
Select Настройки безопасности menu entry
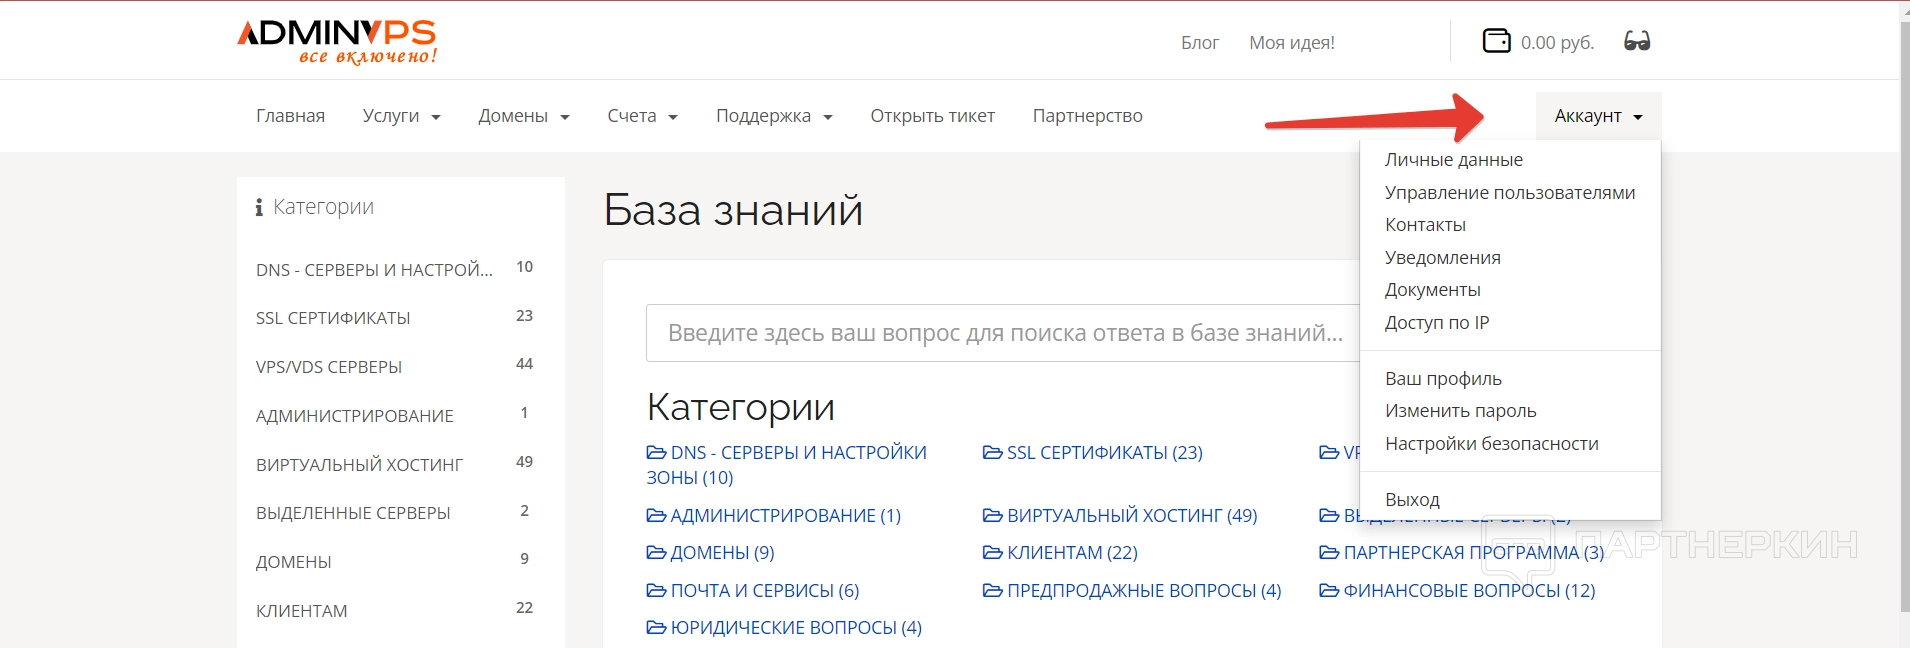(1491, 444)
